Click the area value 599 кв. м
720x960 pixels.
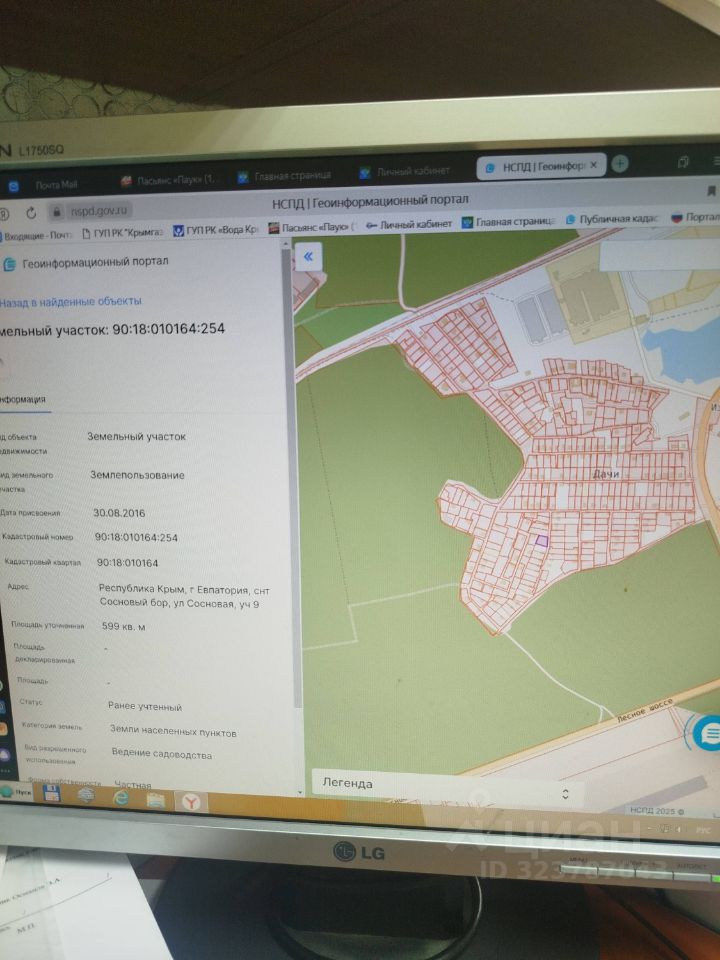pyautogui.click(x=124, y=626)
